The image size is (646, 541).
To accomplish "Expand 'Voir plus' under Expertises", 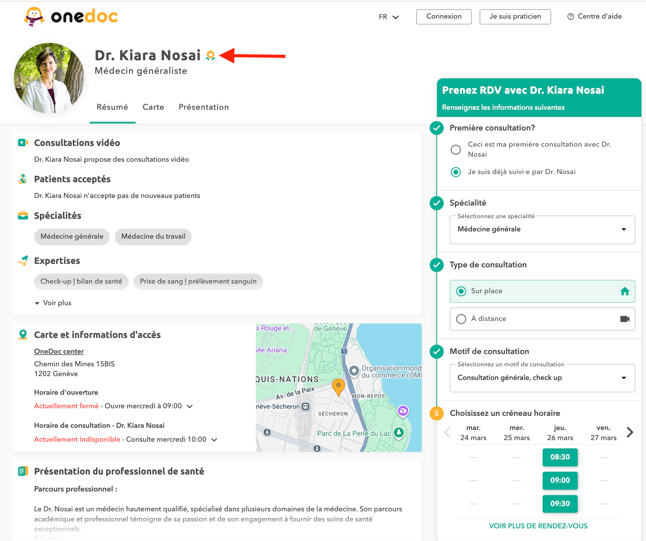I will pos(53,303).
